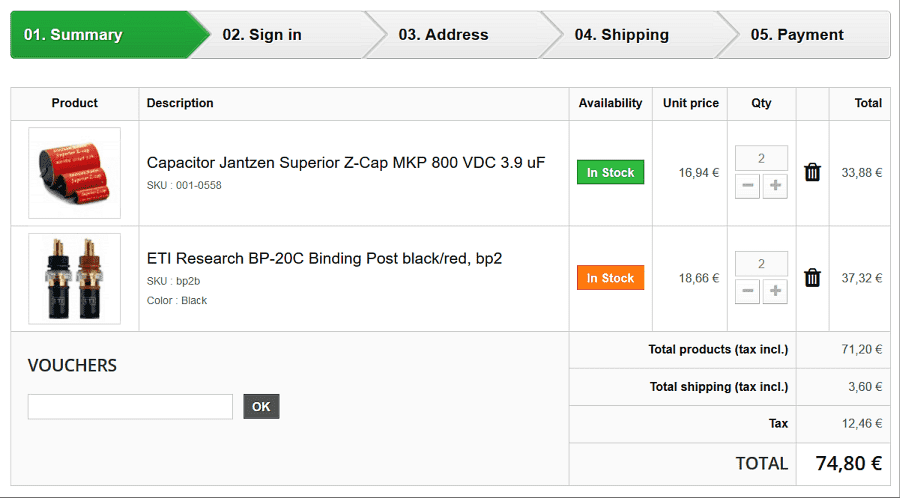Click the capacitor quantity text box
The image size is (900, 498).
tap(761, 158)
